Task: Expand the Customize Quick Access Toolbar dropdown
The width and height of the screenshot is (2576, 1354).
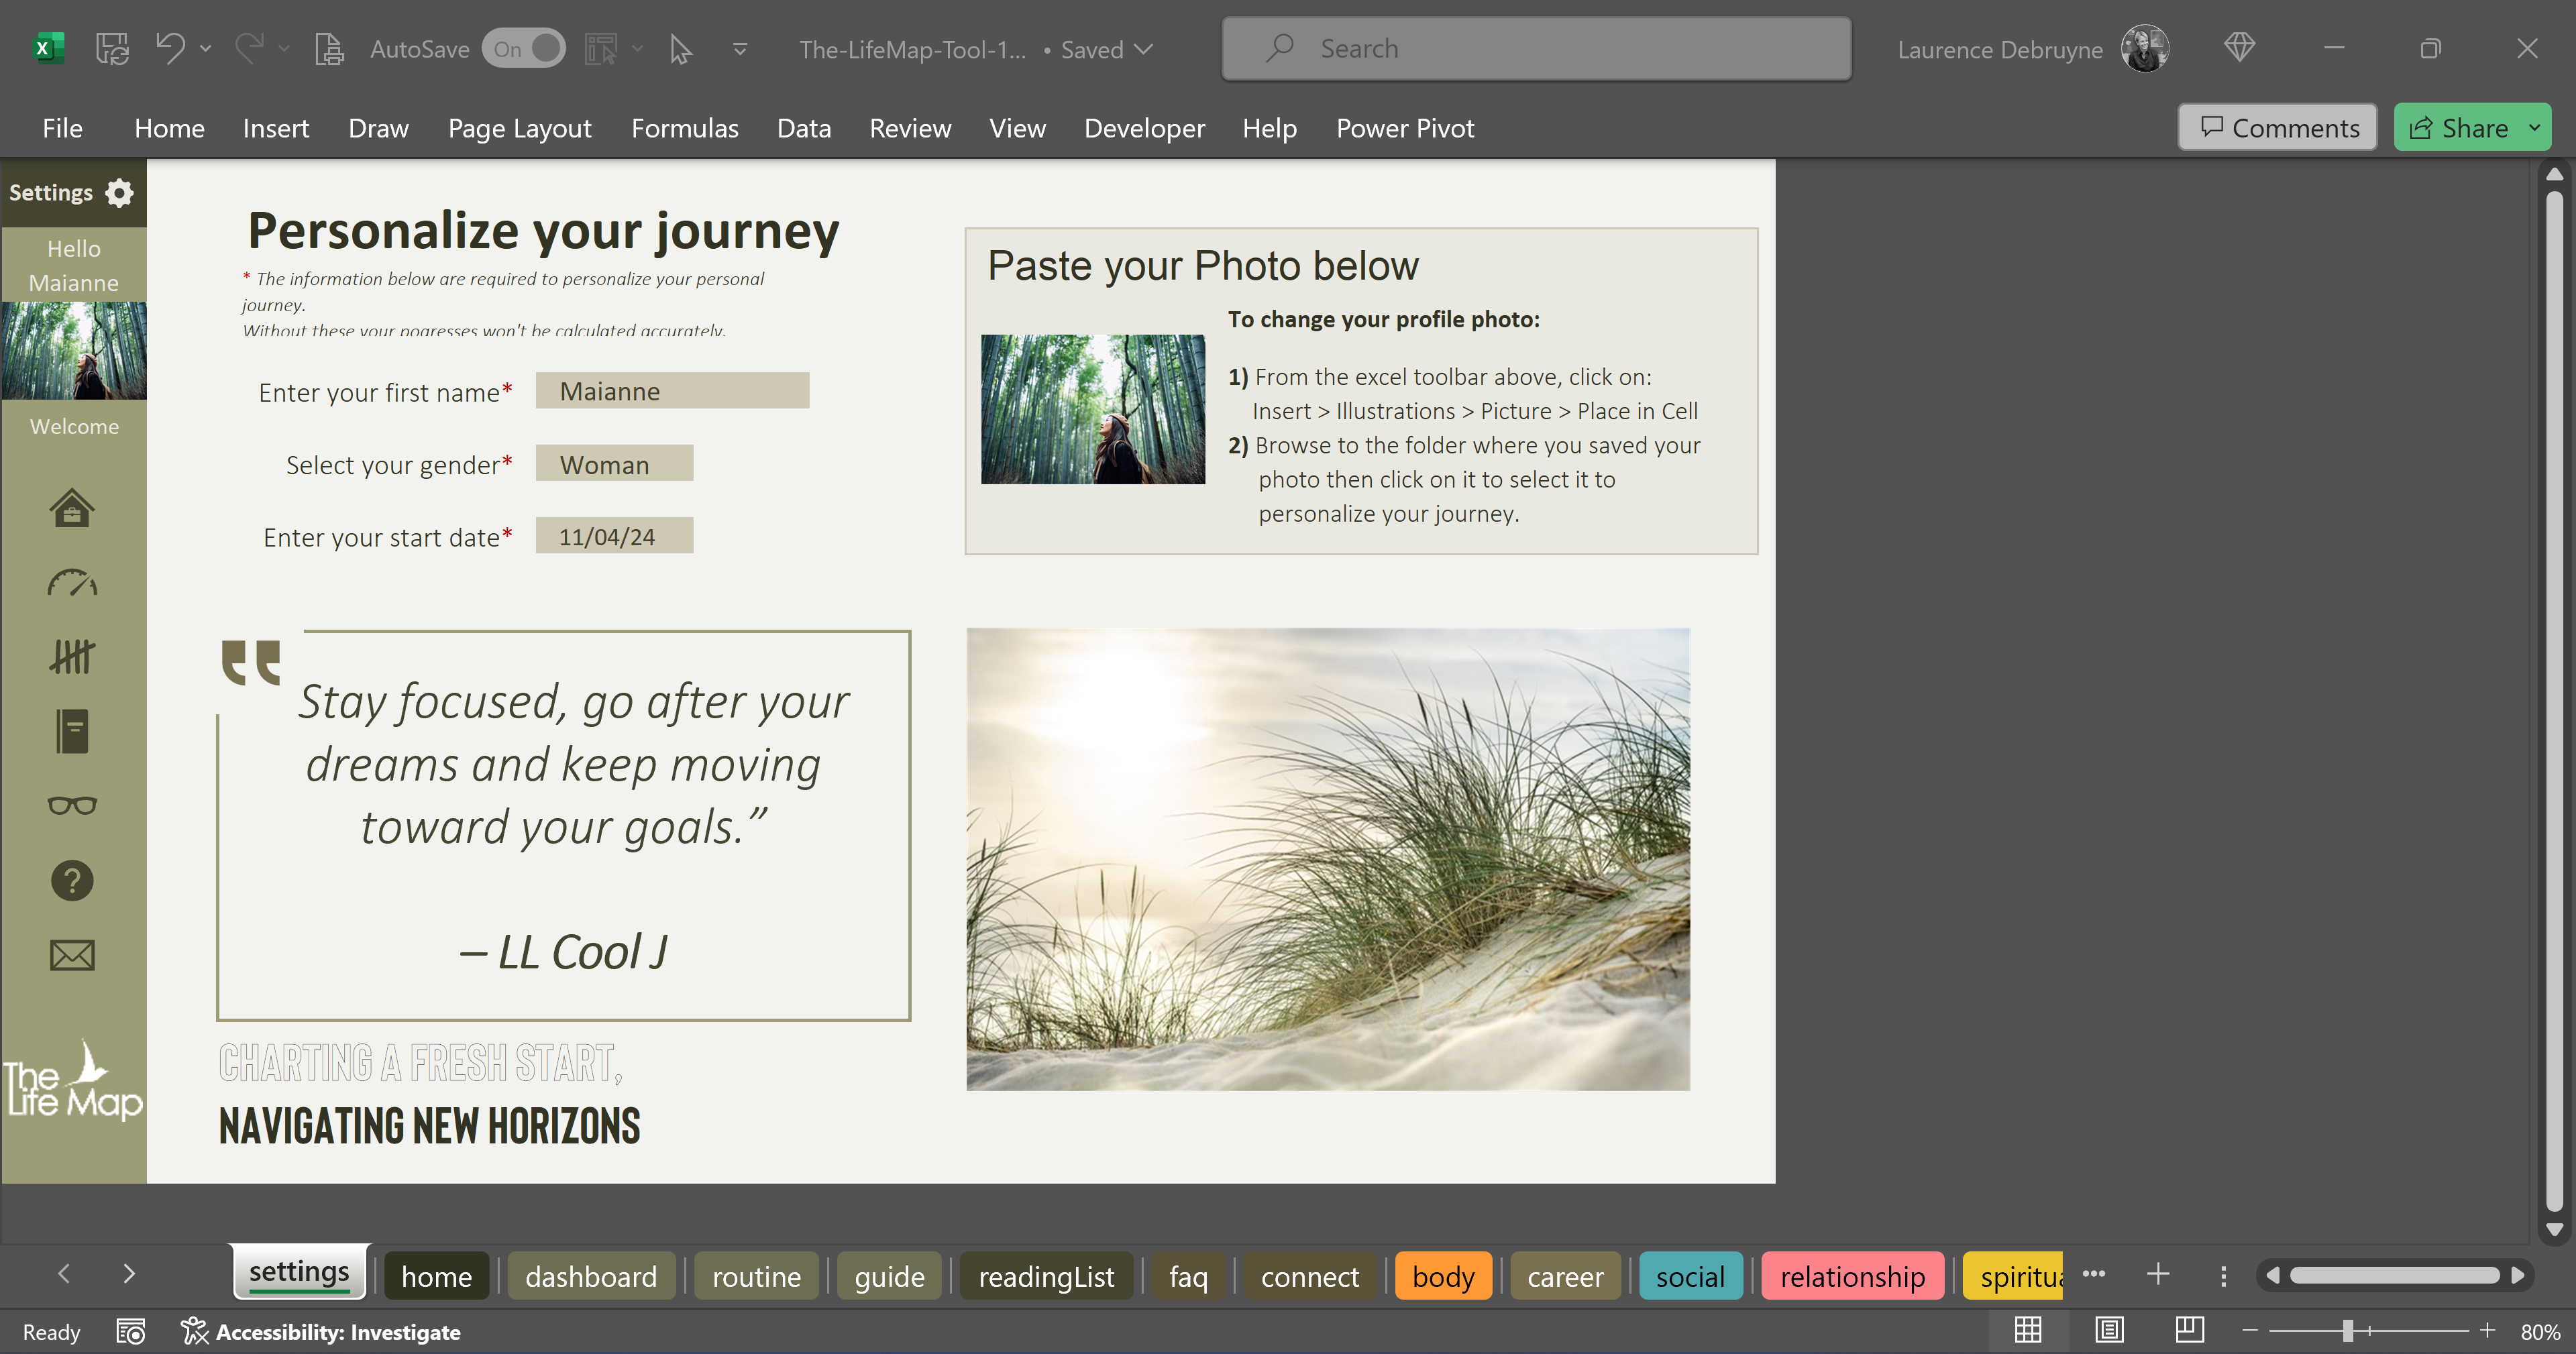Action: click(740, 48)
